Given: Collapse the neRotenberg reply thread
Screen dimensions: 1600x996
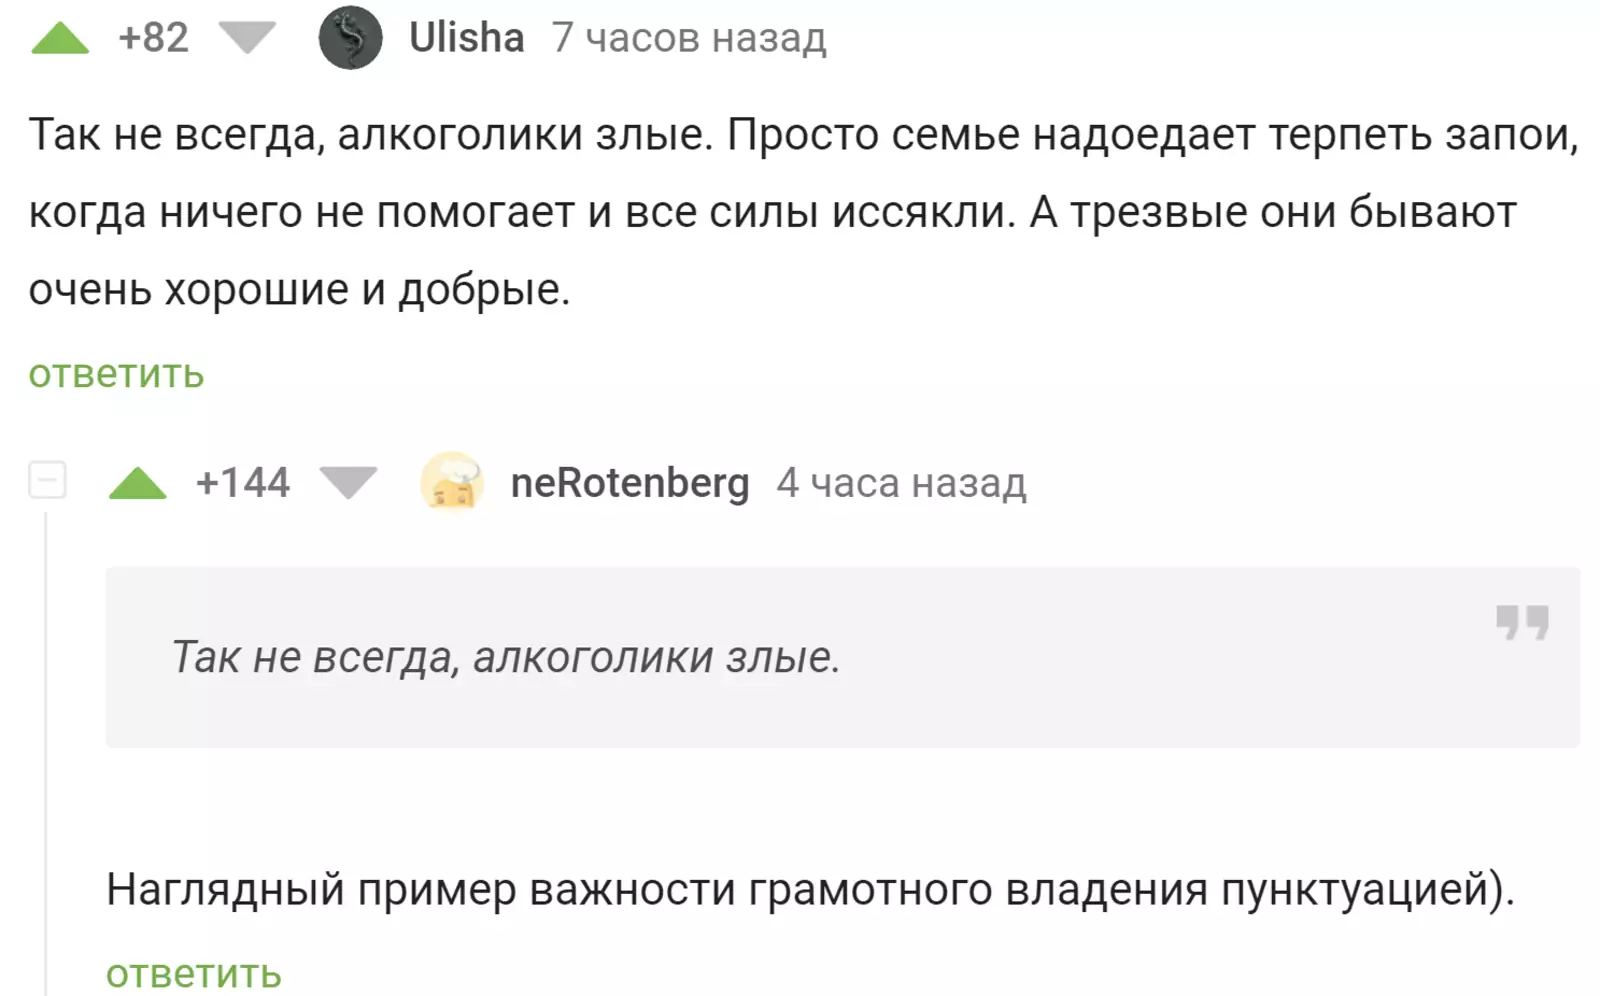Looking at the screenshot, I should pos(47,480).
